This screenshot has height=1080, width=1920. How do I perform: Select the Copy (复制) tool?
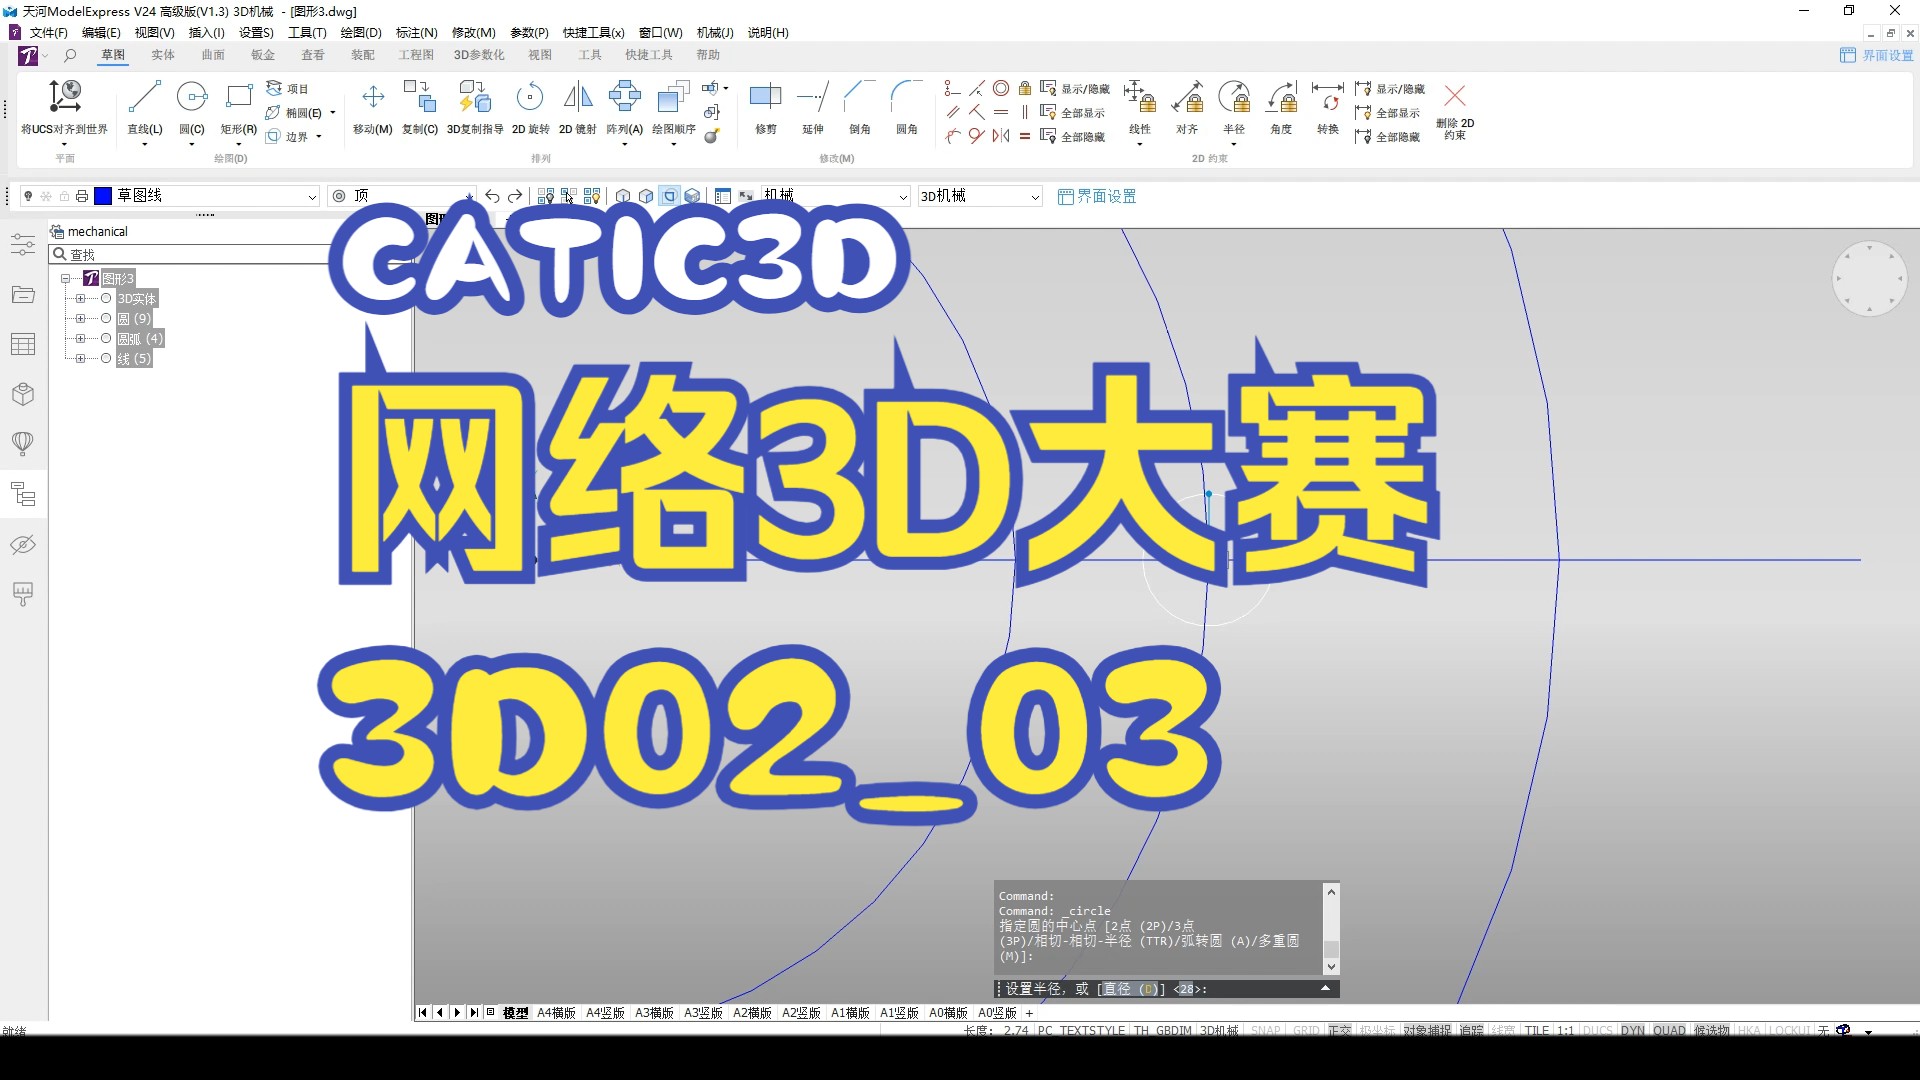(x=420, y=108)
